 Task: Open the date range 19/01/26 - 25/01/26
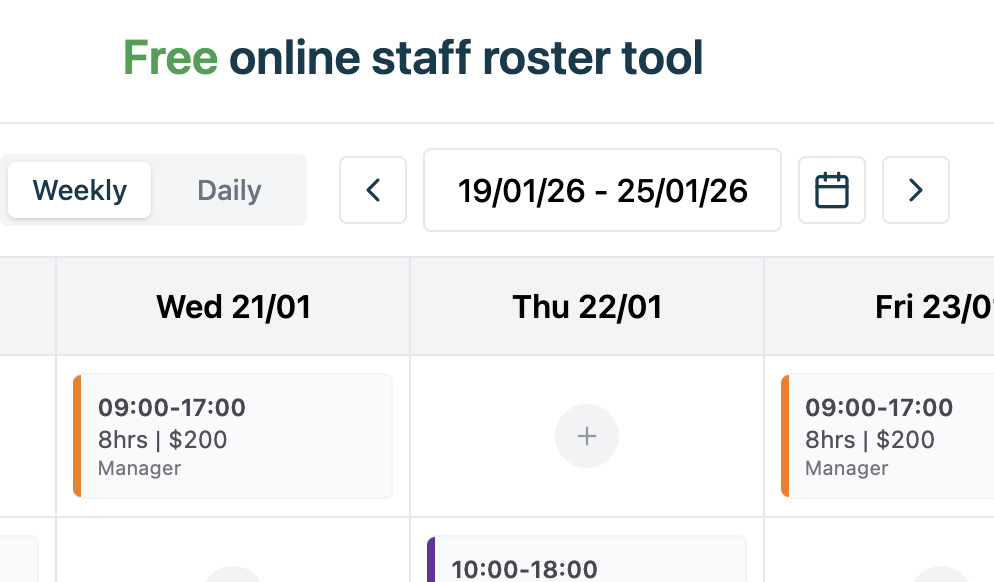click(x=602, y=190)
